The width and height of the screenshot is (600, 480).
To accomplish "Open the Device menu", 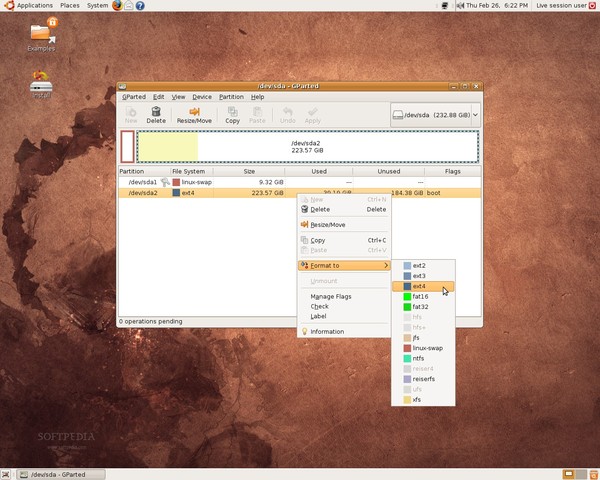I will (x=202, y=97).
